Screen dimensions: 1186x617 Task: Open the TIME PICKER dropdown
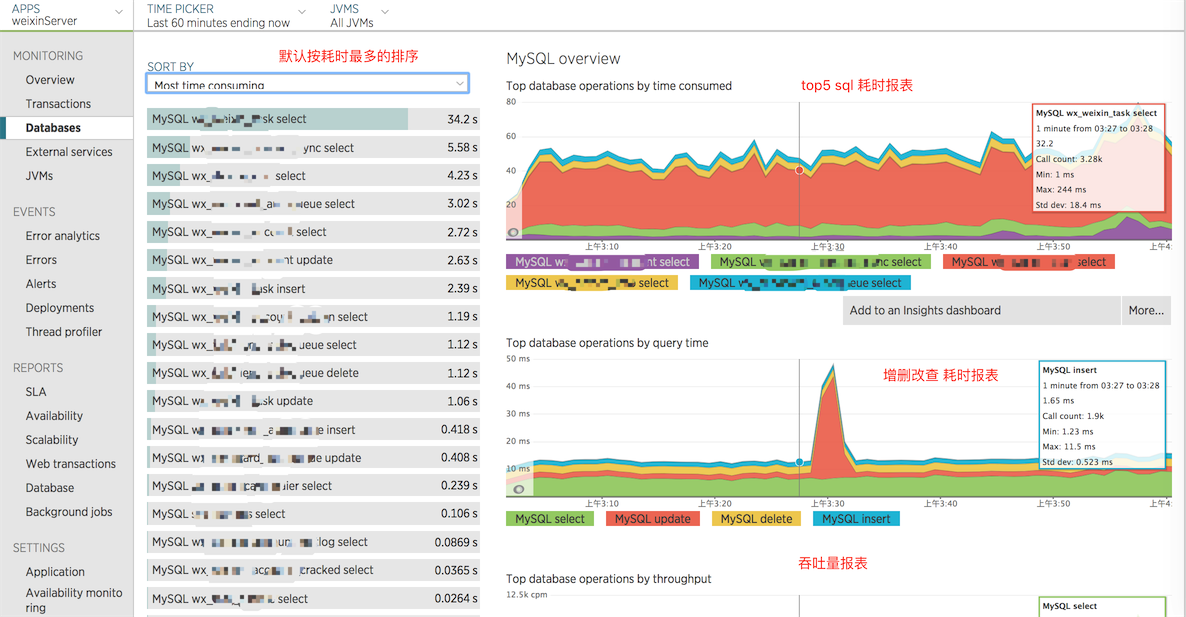(224, 15)
